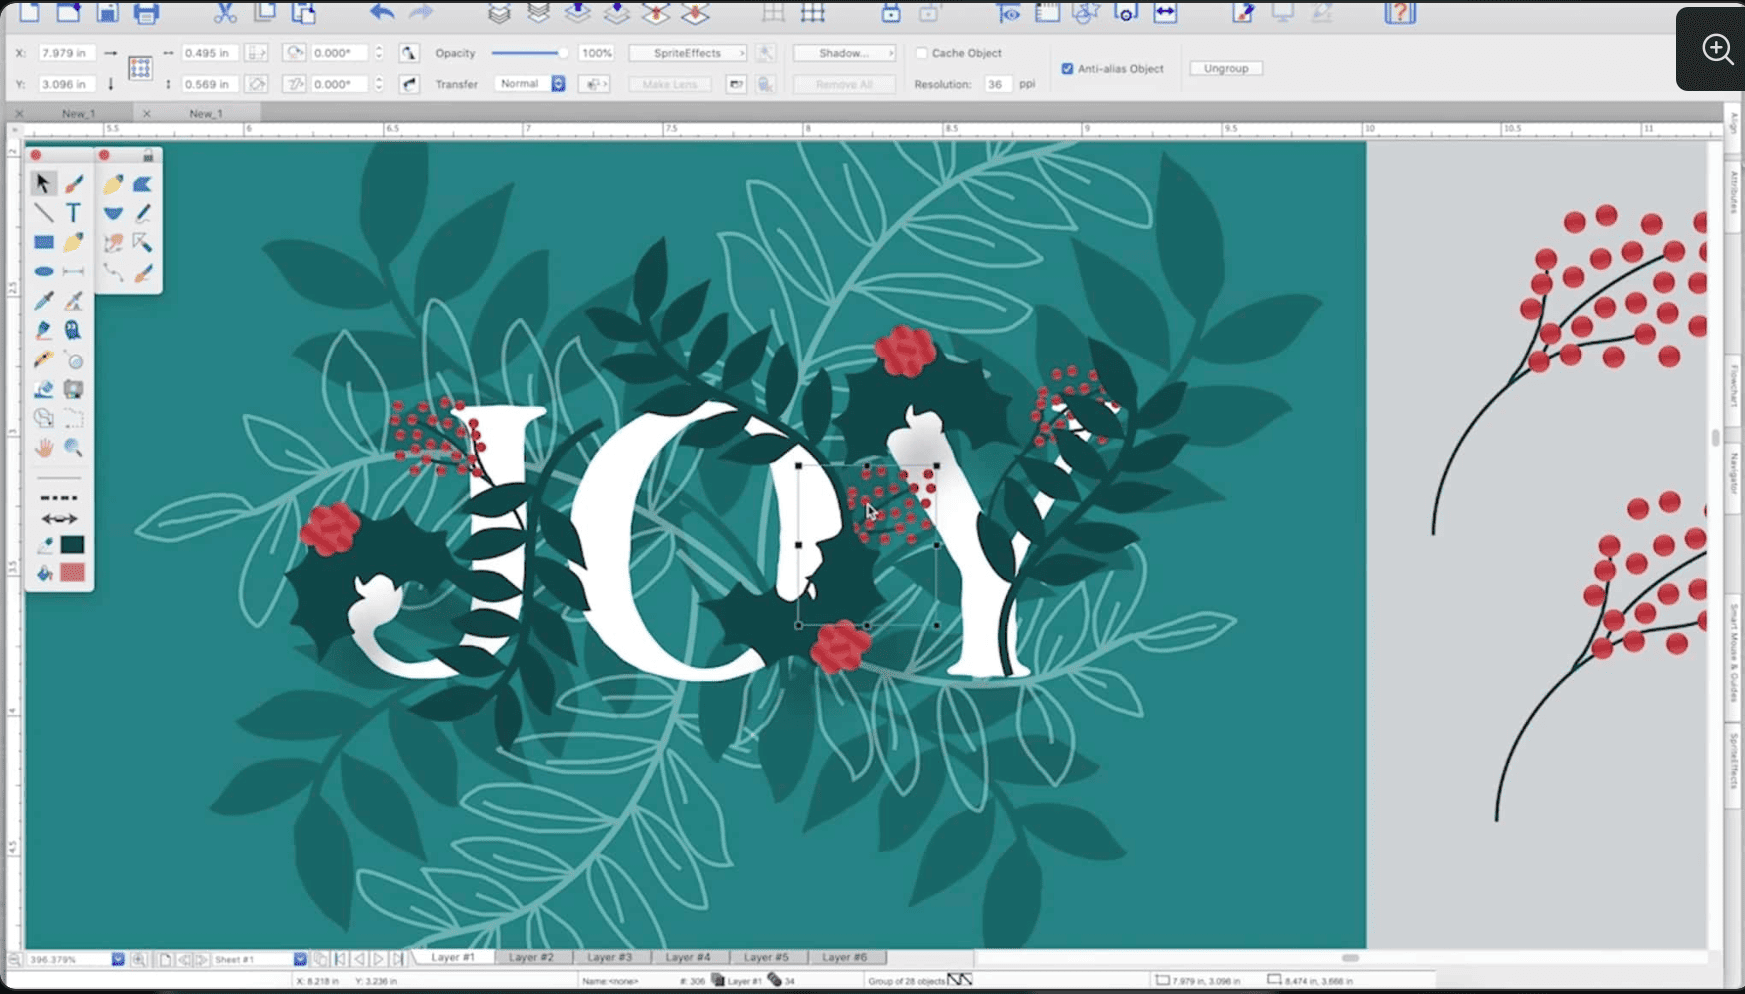The image size is (1745, 994).
Task: Click the dark teal pen ink swatch
Action: 72,544
